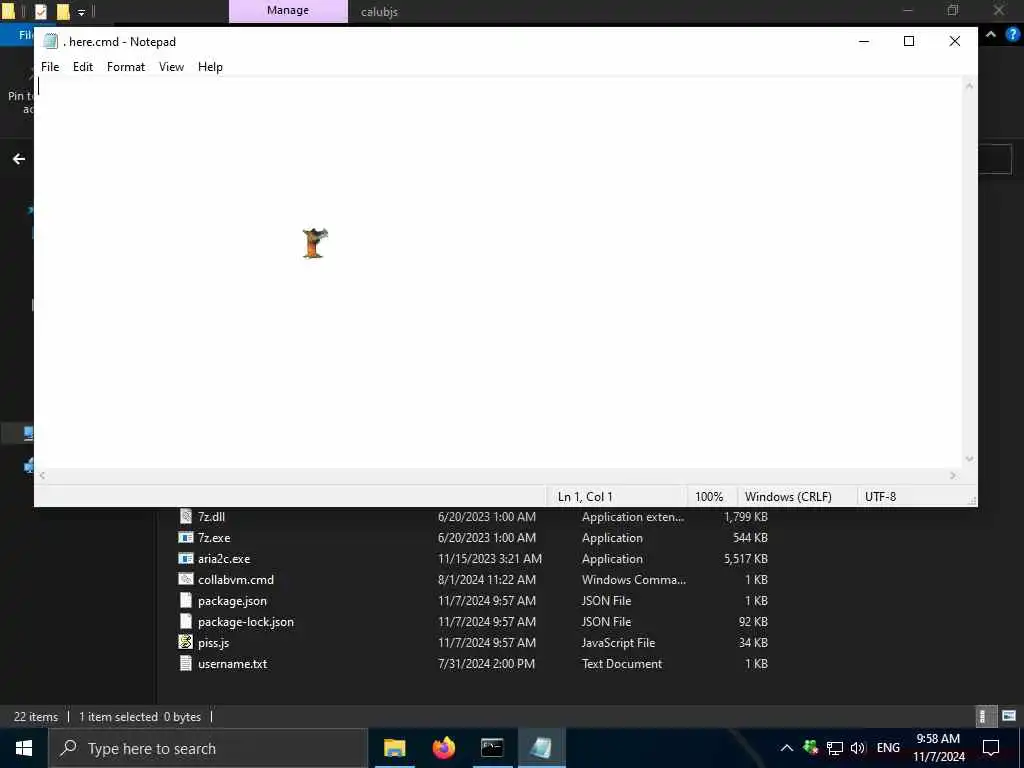
Task: Select the package.json file icon
Action: (x=186, y=600)
